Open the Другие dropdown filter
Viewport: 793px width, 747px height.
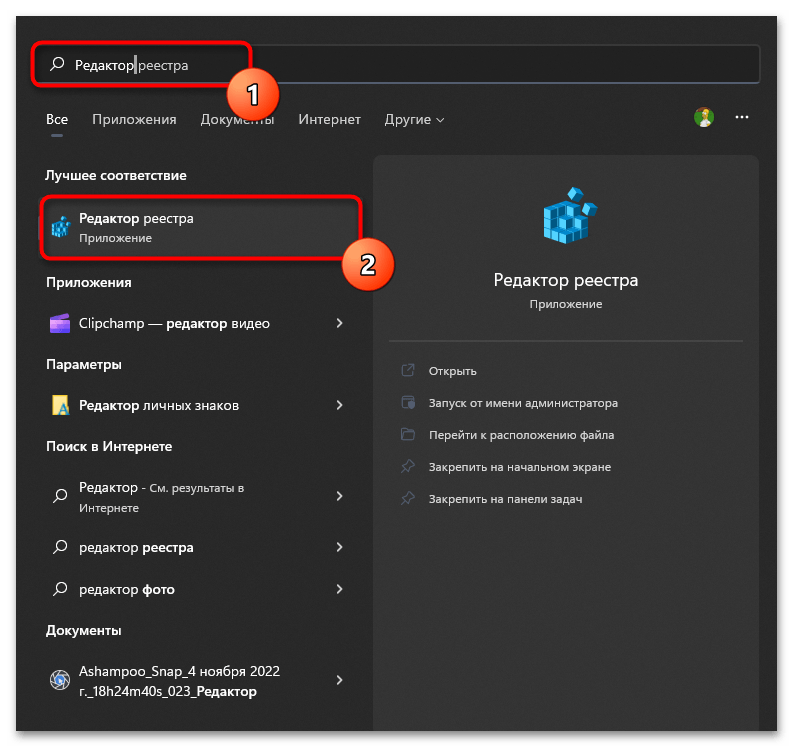[x=414, y=119]
